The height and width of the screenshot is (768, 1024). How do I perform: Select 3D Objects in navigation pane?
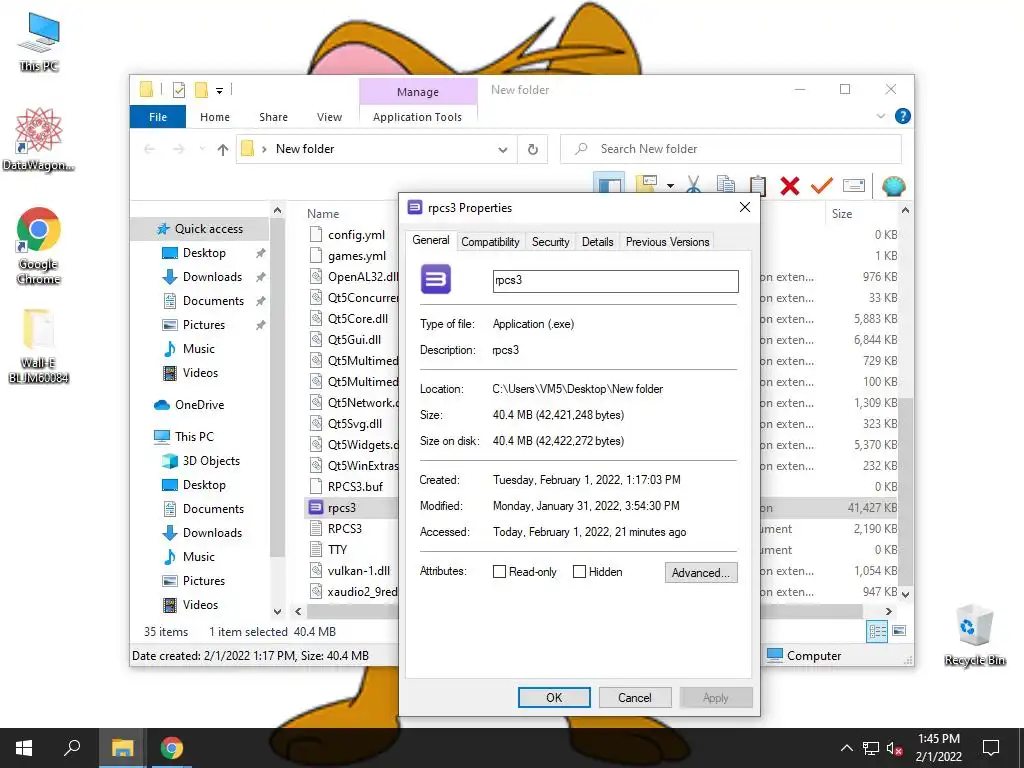point(211,461)
